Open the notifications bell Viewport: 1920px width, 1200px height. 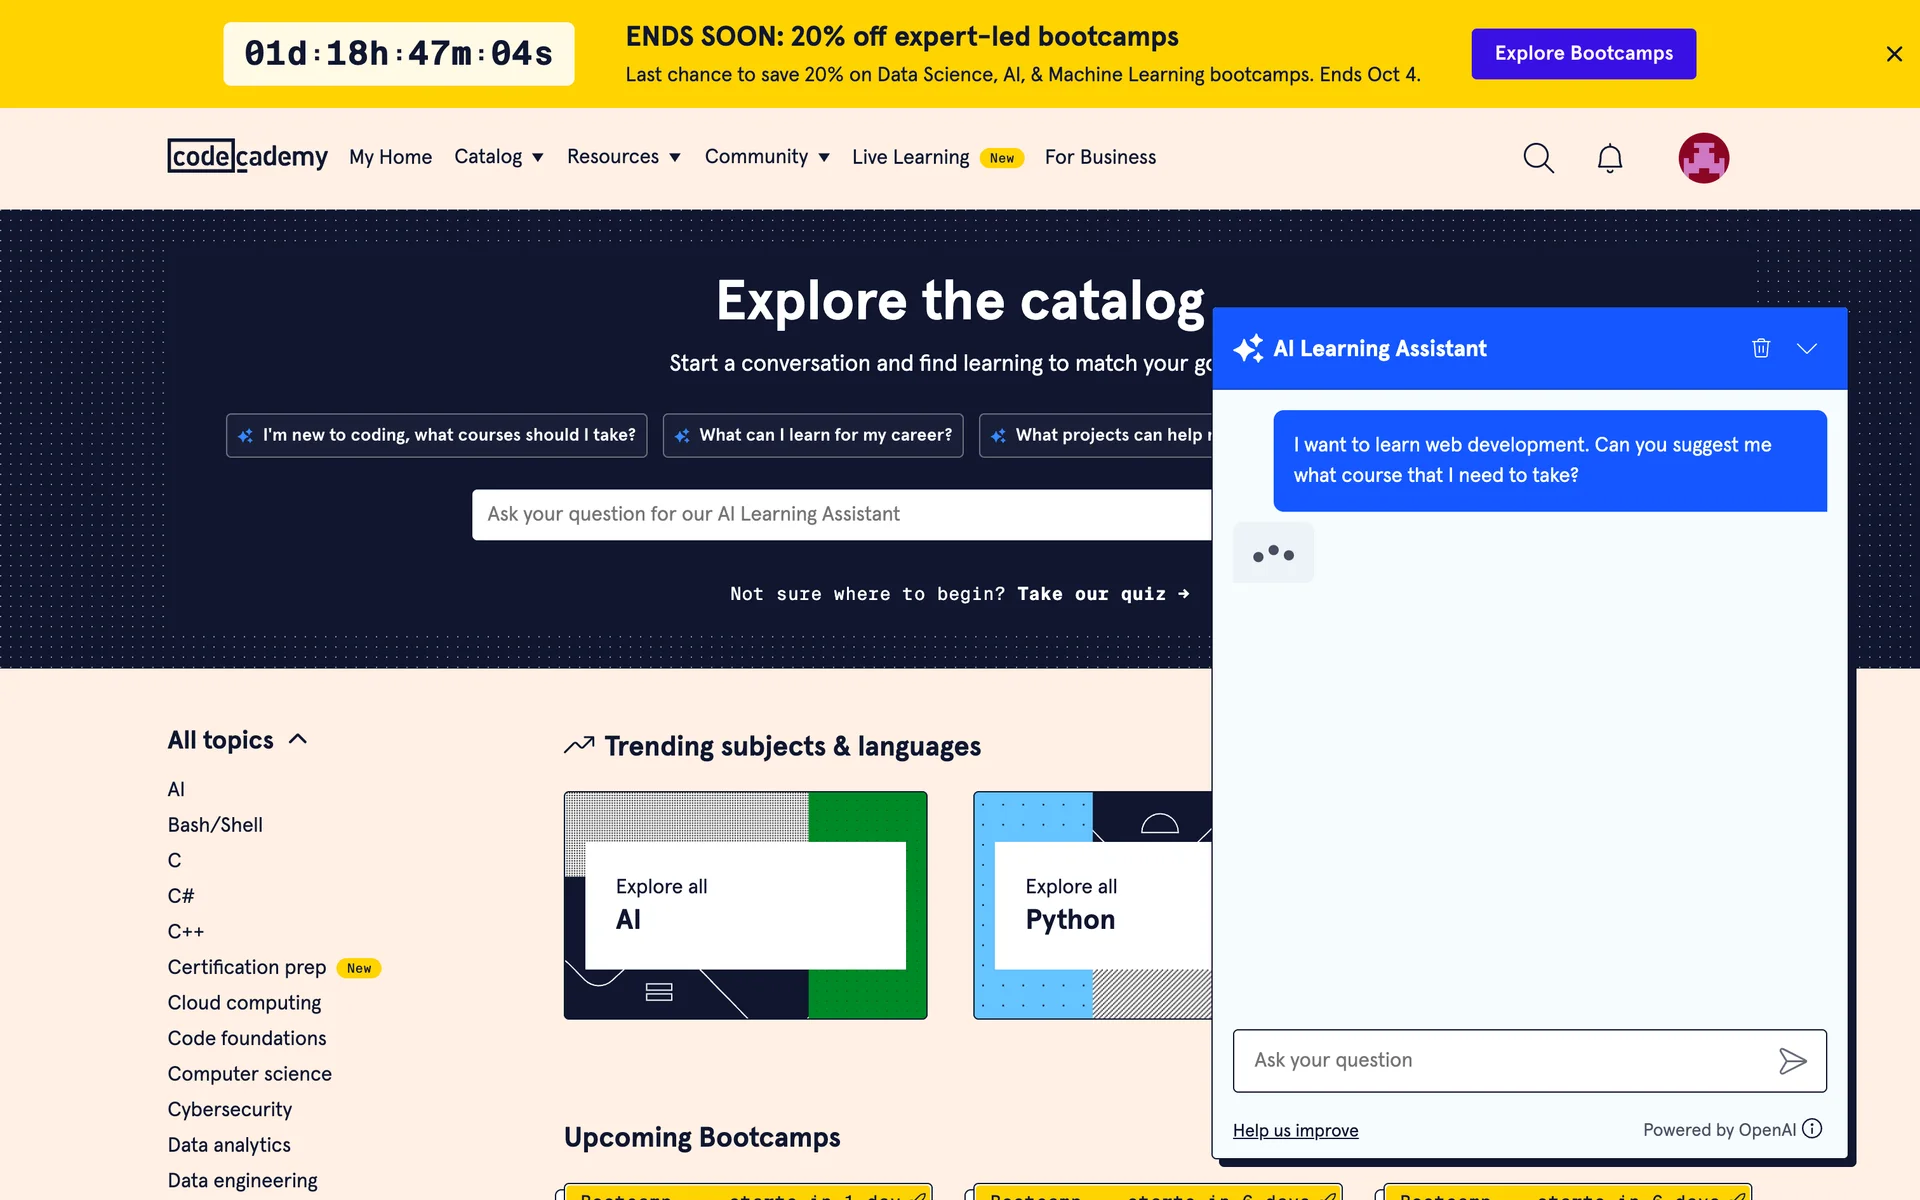pos(1609,158)
